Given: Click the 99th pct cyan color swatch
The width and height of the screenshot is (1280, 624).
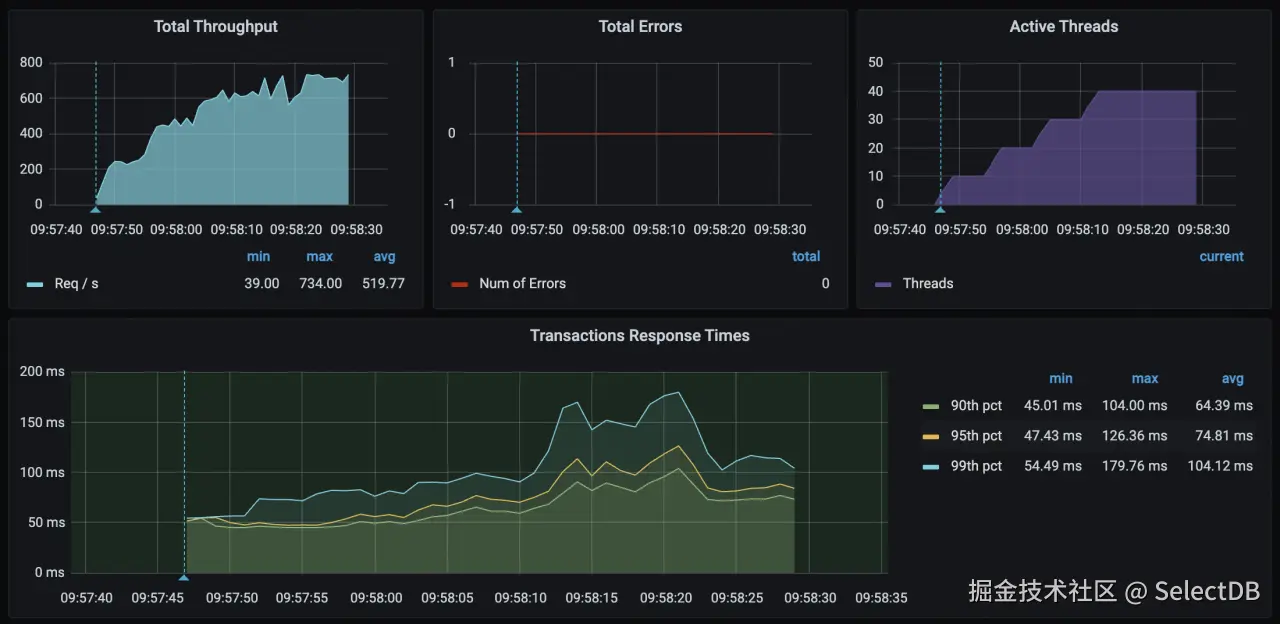Looking at the screenshot, I should [931, 466].
